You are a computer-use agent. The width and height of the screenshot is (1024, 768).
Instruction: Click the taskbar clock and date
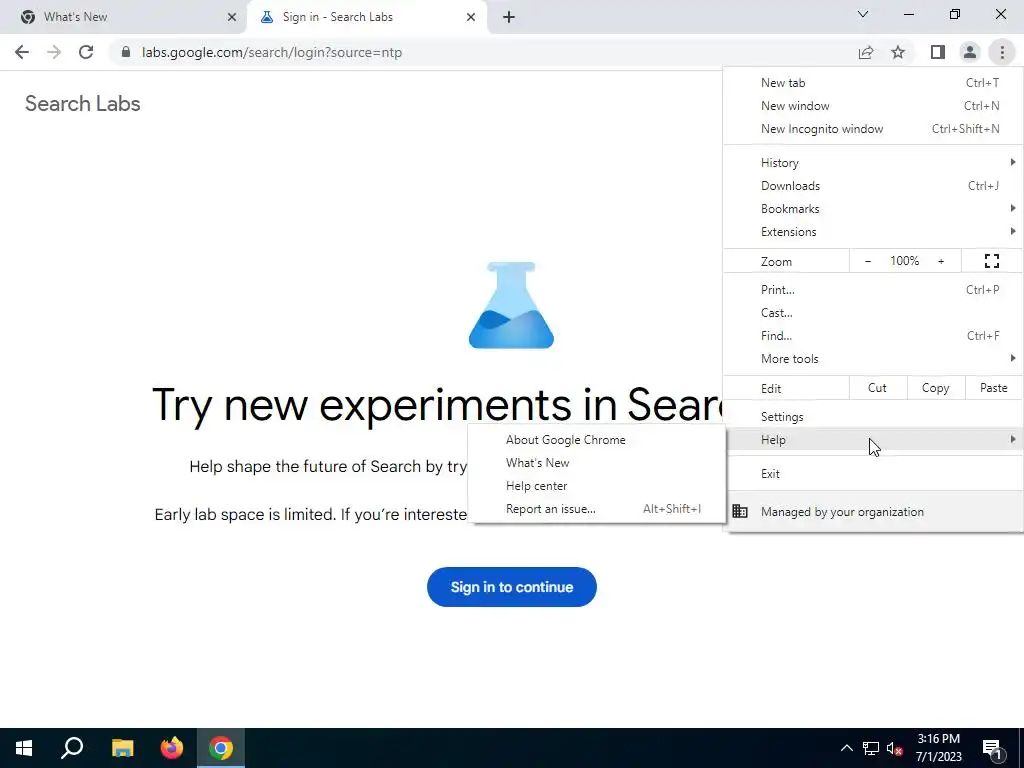pos(938,748)
